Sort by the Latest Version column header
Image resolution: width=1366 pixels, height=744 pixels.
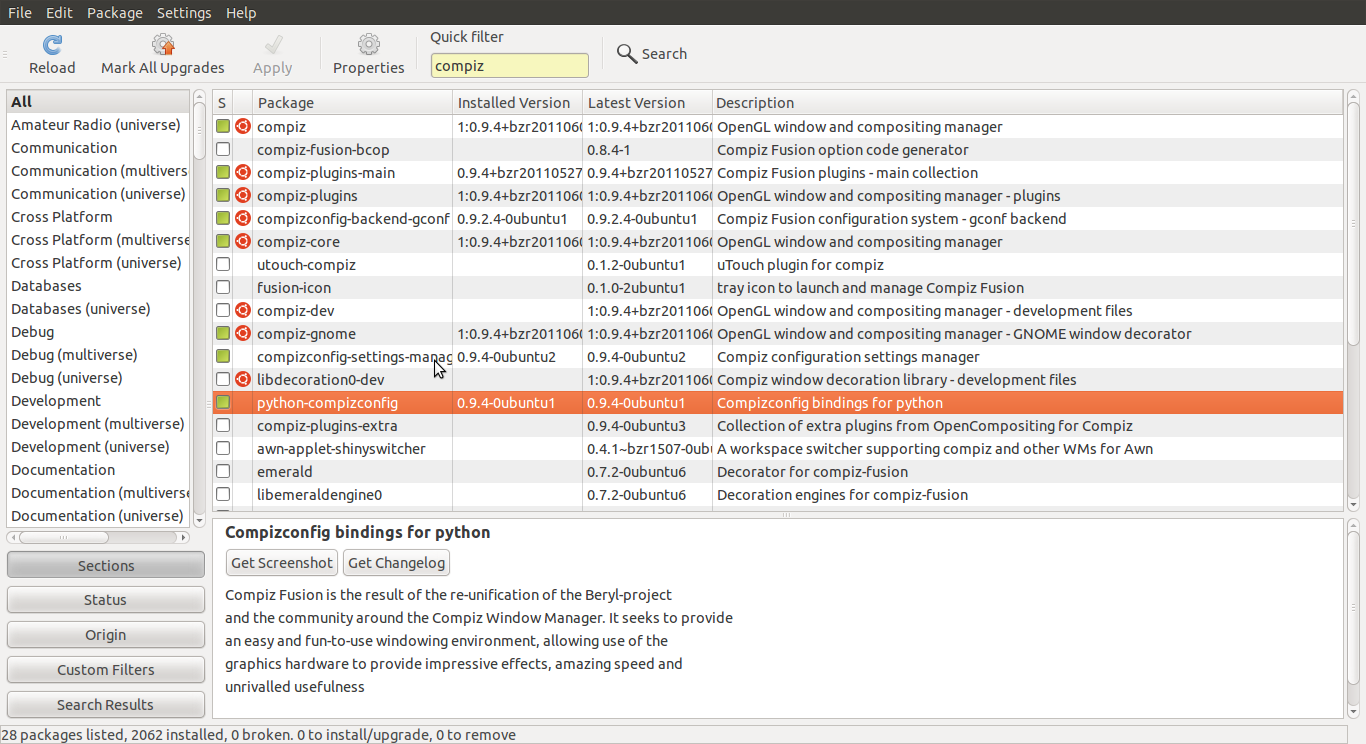pyautogui.click(x=647, y=103)
